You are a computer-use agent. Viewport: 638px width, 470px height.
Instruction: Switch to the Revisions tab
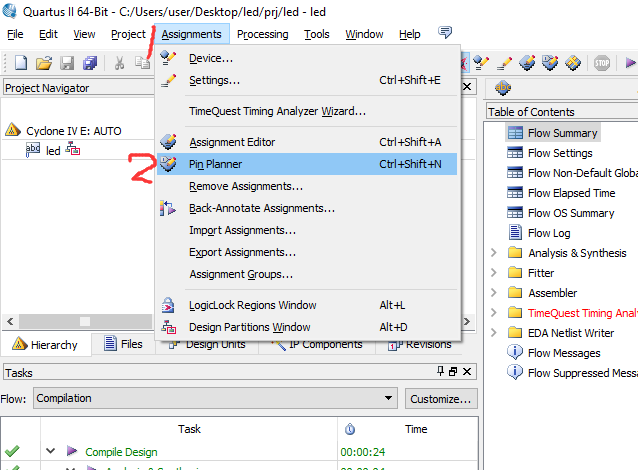pos(421,345)
